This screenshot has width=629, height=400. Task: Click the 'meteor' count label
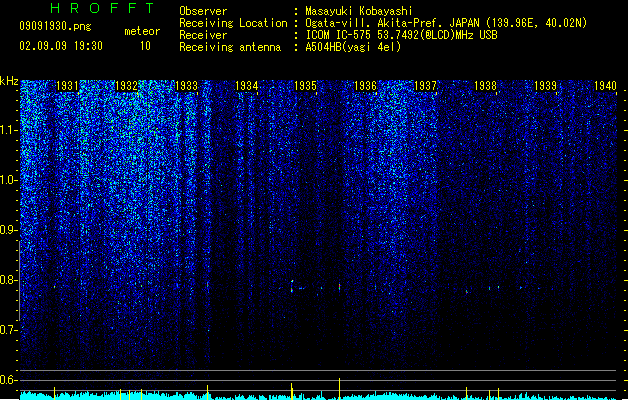pos(142,31)
